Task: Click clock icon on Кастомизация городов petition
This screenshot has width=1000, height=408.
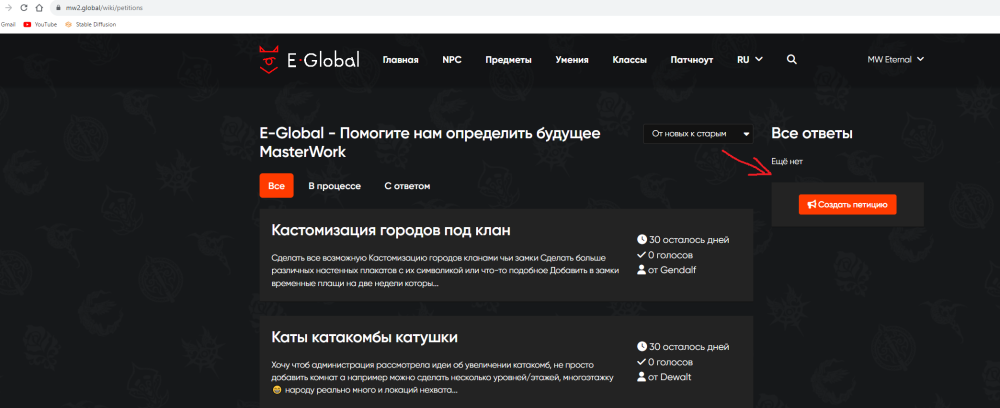Action: click(642, 240)
